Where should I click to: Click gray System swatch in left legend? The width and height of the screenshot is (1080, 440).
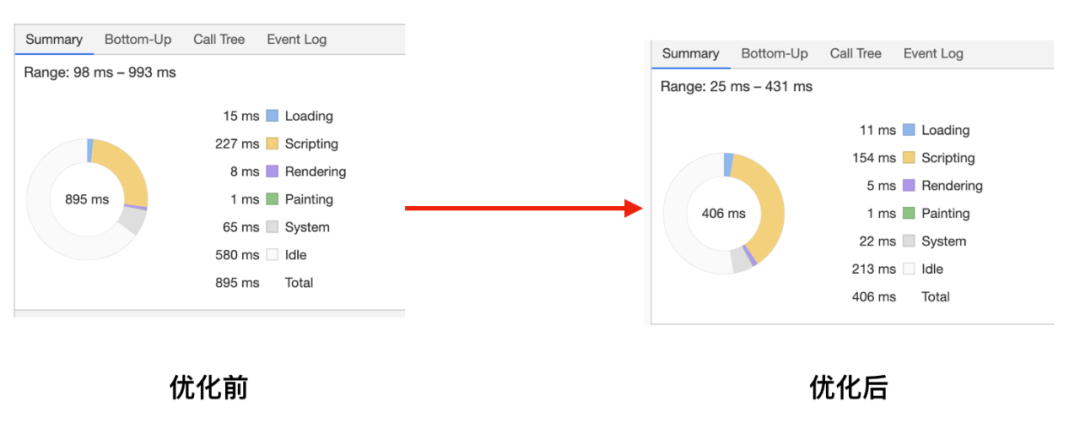pos(272,227)
